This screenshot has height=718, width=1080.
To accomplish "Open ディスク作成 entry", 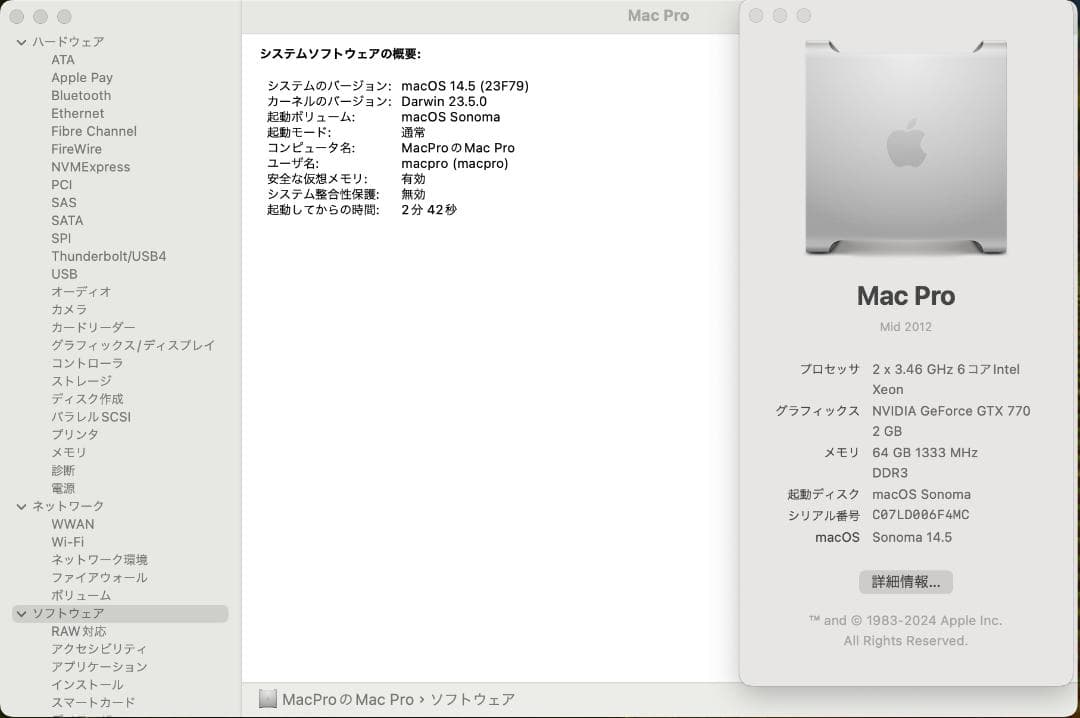I will pyautogui.click(x=87, y=400).
